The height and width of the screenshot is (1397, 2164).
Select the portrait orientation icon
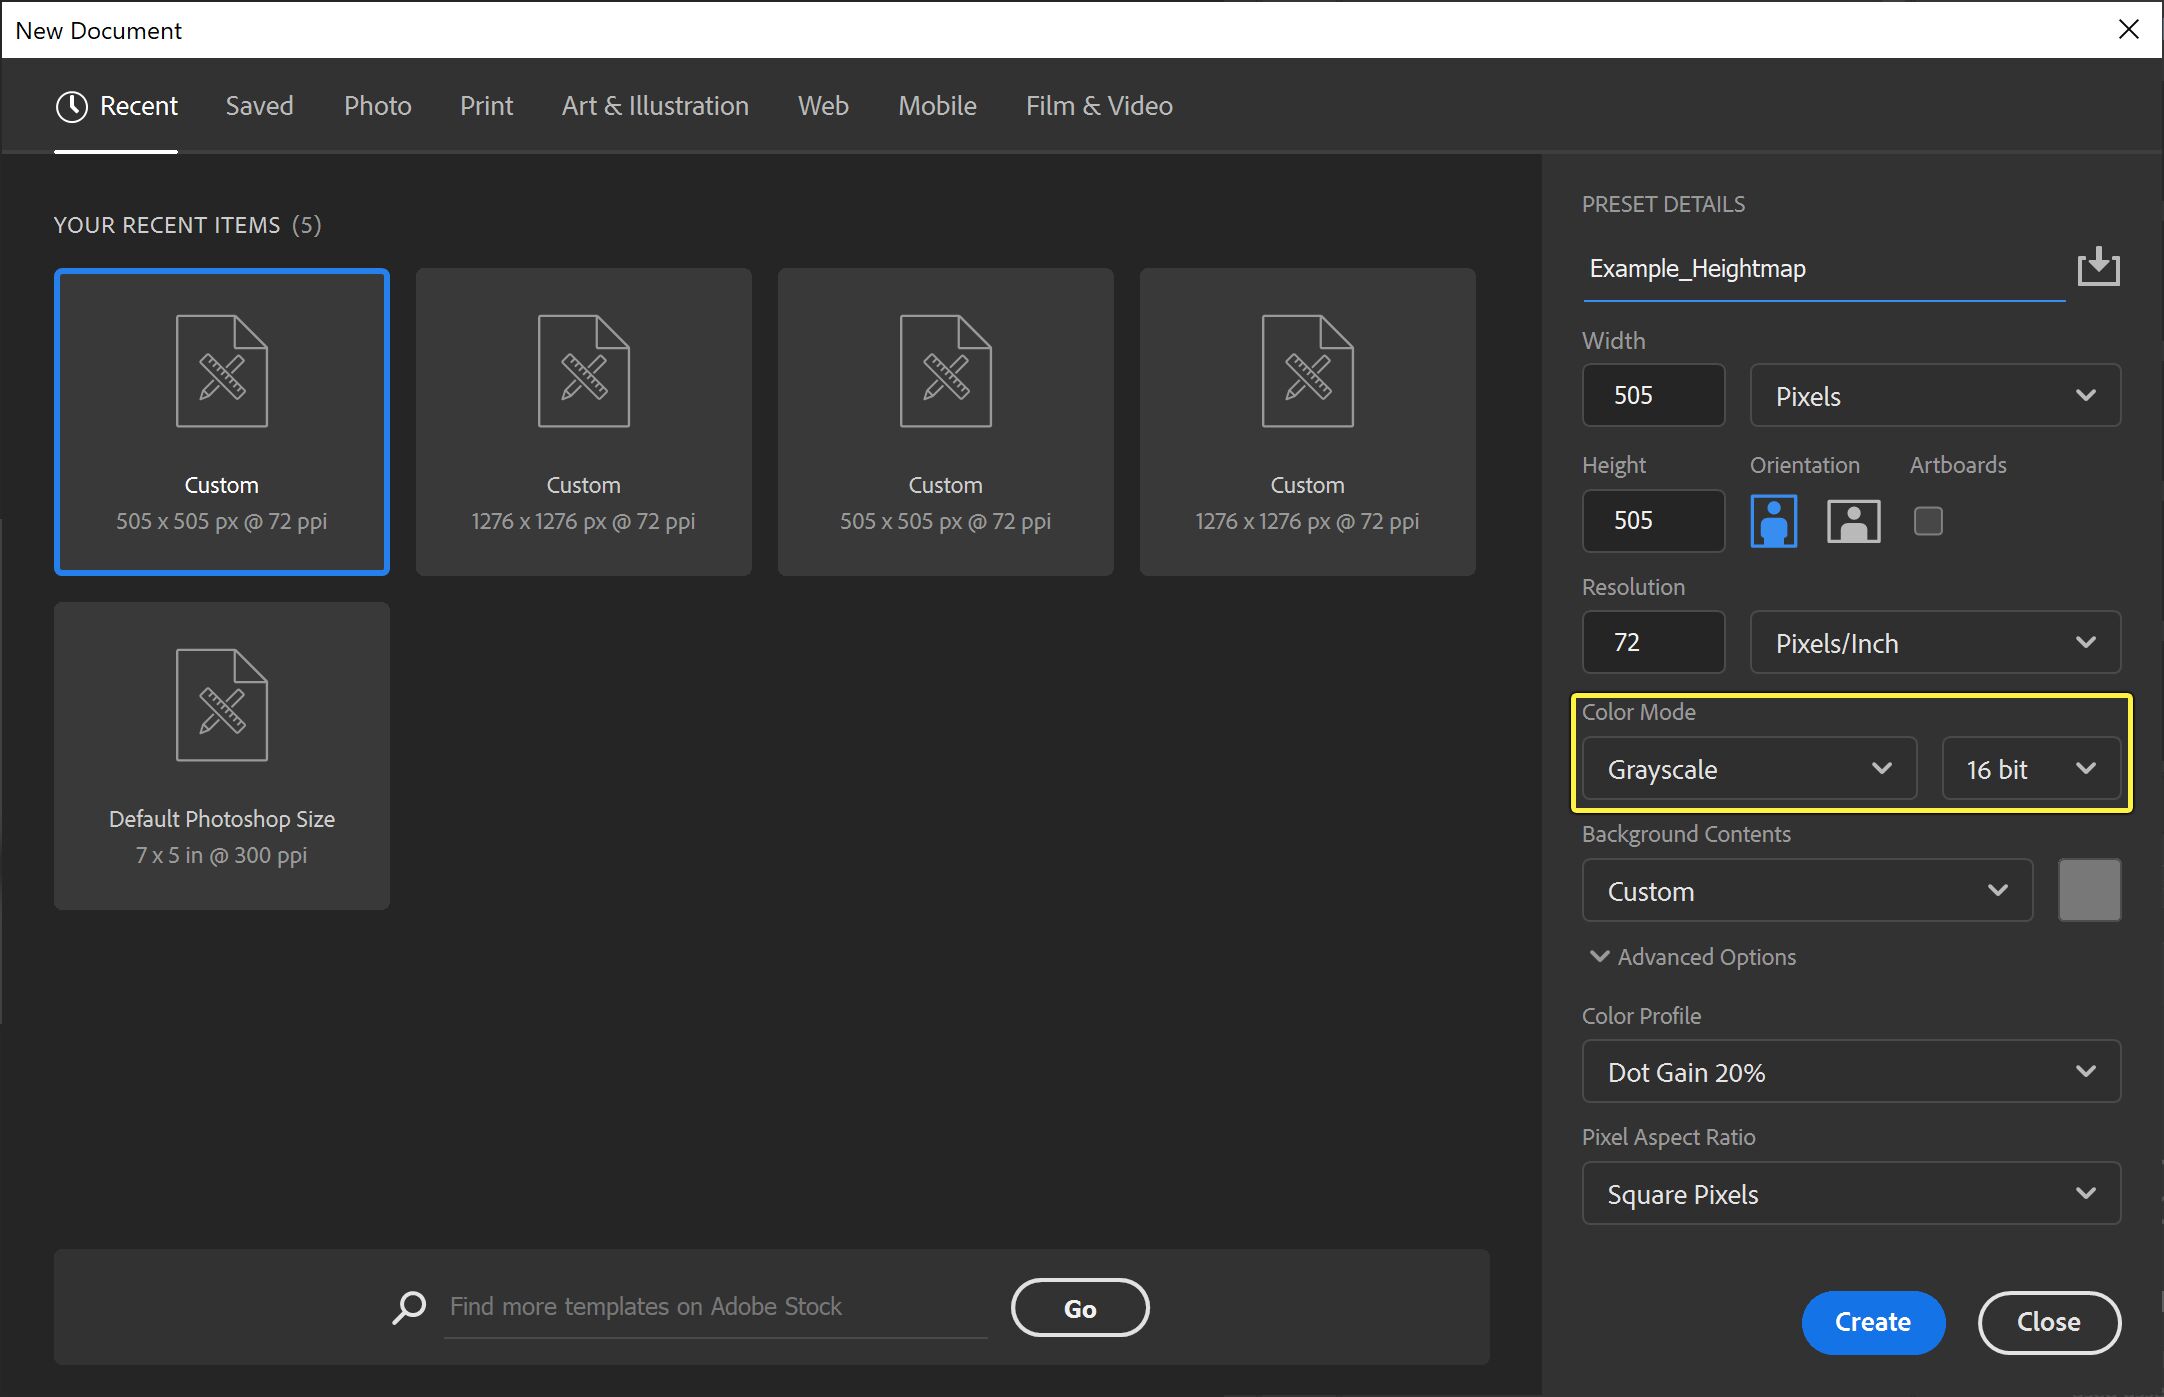point(1773,520)
